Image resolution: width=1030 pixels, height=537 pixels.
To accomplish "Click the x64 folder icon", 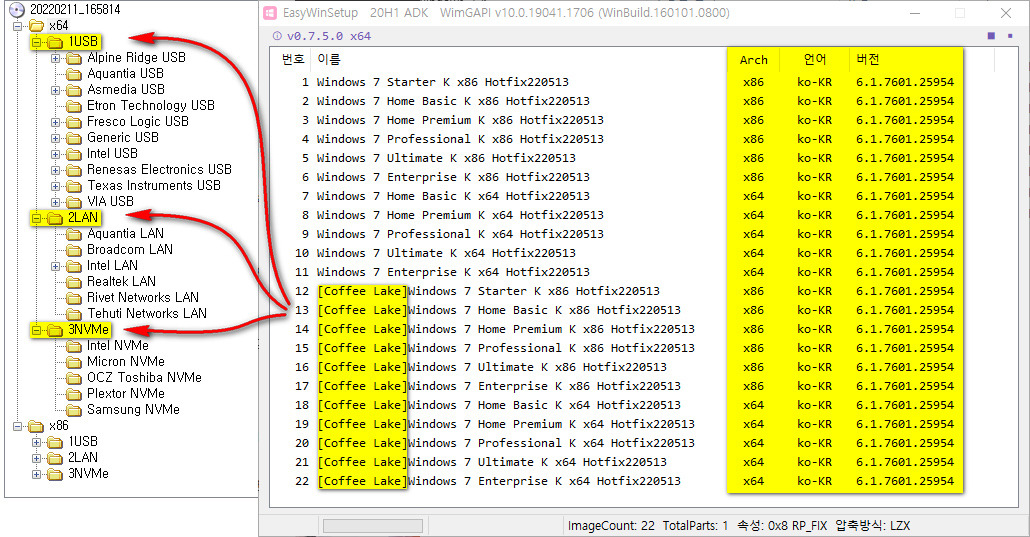I will coord(37,26).
